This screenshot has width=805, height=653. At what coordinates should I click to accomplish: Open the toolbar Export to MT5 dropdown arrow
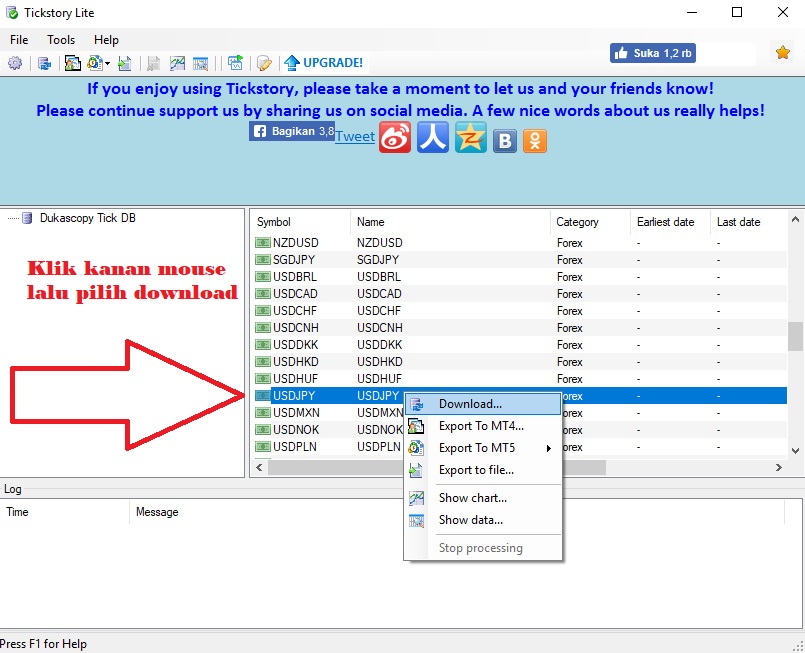pos(107,64)
